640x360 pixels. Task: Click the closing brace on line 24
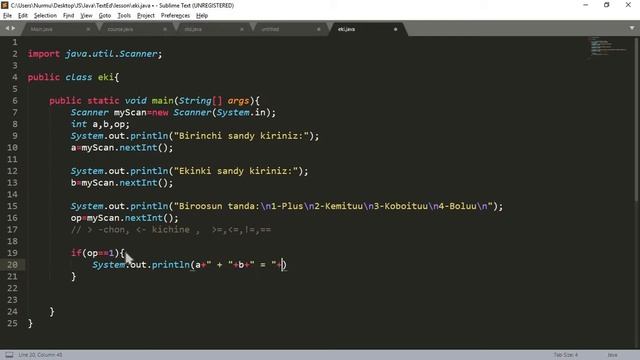(x=52, y=312)
